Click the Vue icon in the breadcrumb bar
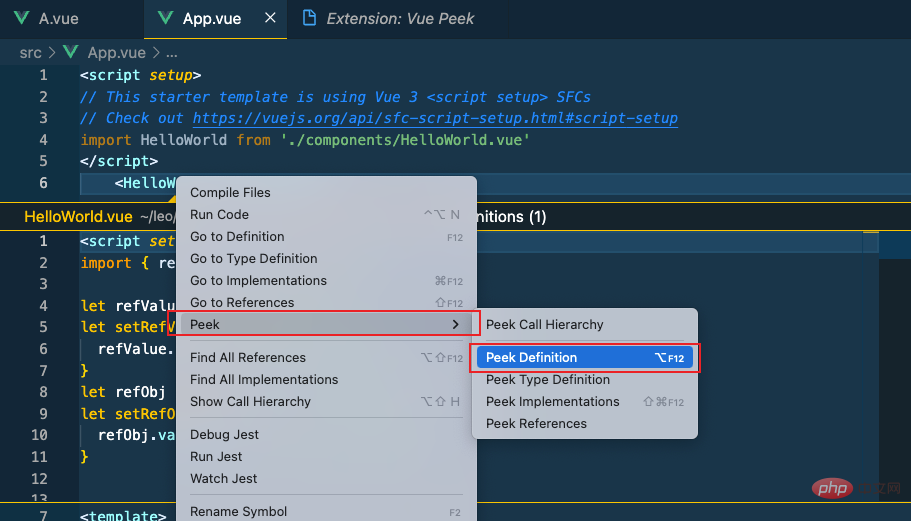The image size is (911, 521). coord(71,52)
